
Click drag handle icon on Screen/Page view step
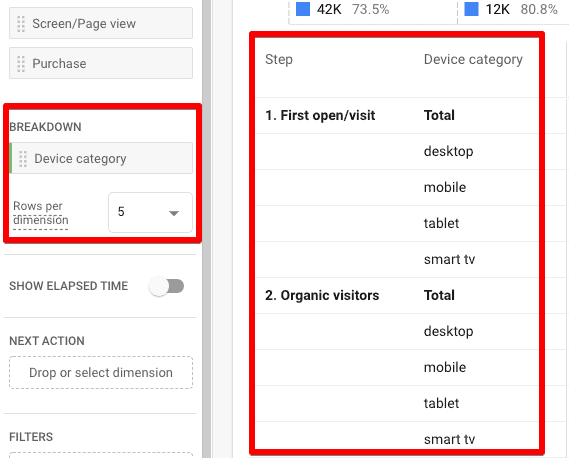point(21,24)
